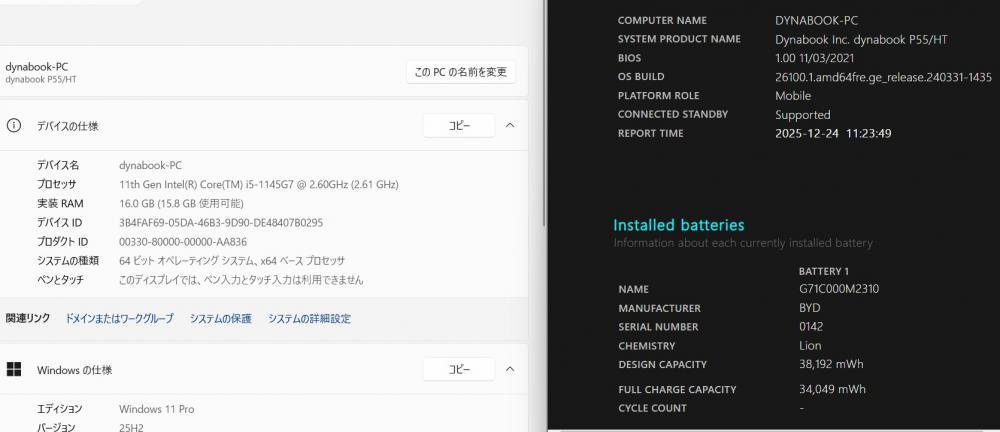Select processor value 11th Gen Intel Core i5-1145G7
The width and height of the screenshot is (1000, 432).
tap(259, 184)
